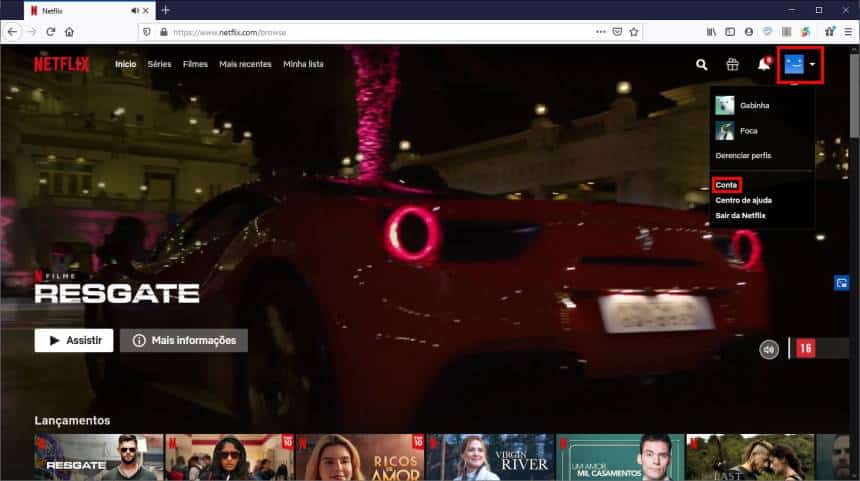860x481 pixels.
Task: Bookmark this page with the star
Action: pyautogui.click(x=634, y=32)
